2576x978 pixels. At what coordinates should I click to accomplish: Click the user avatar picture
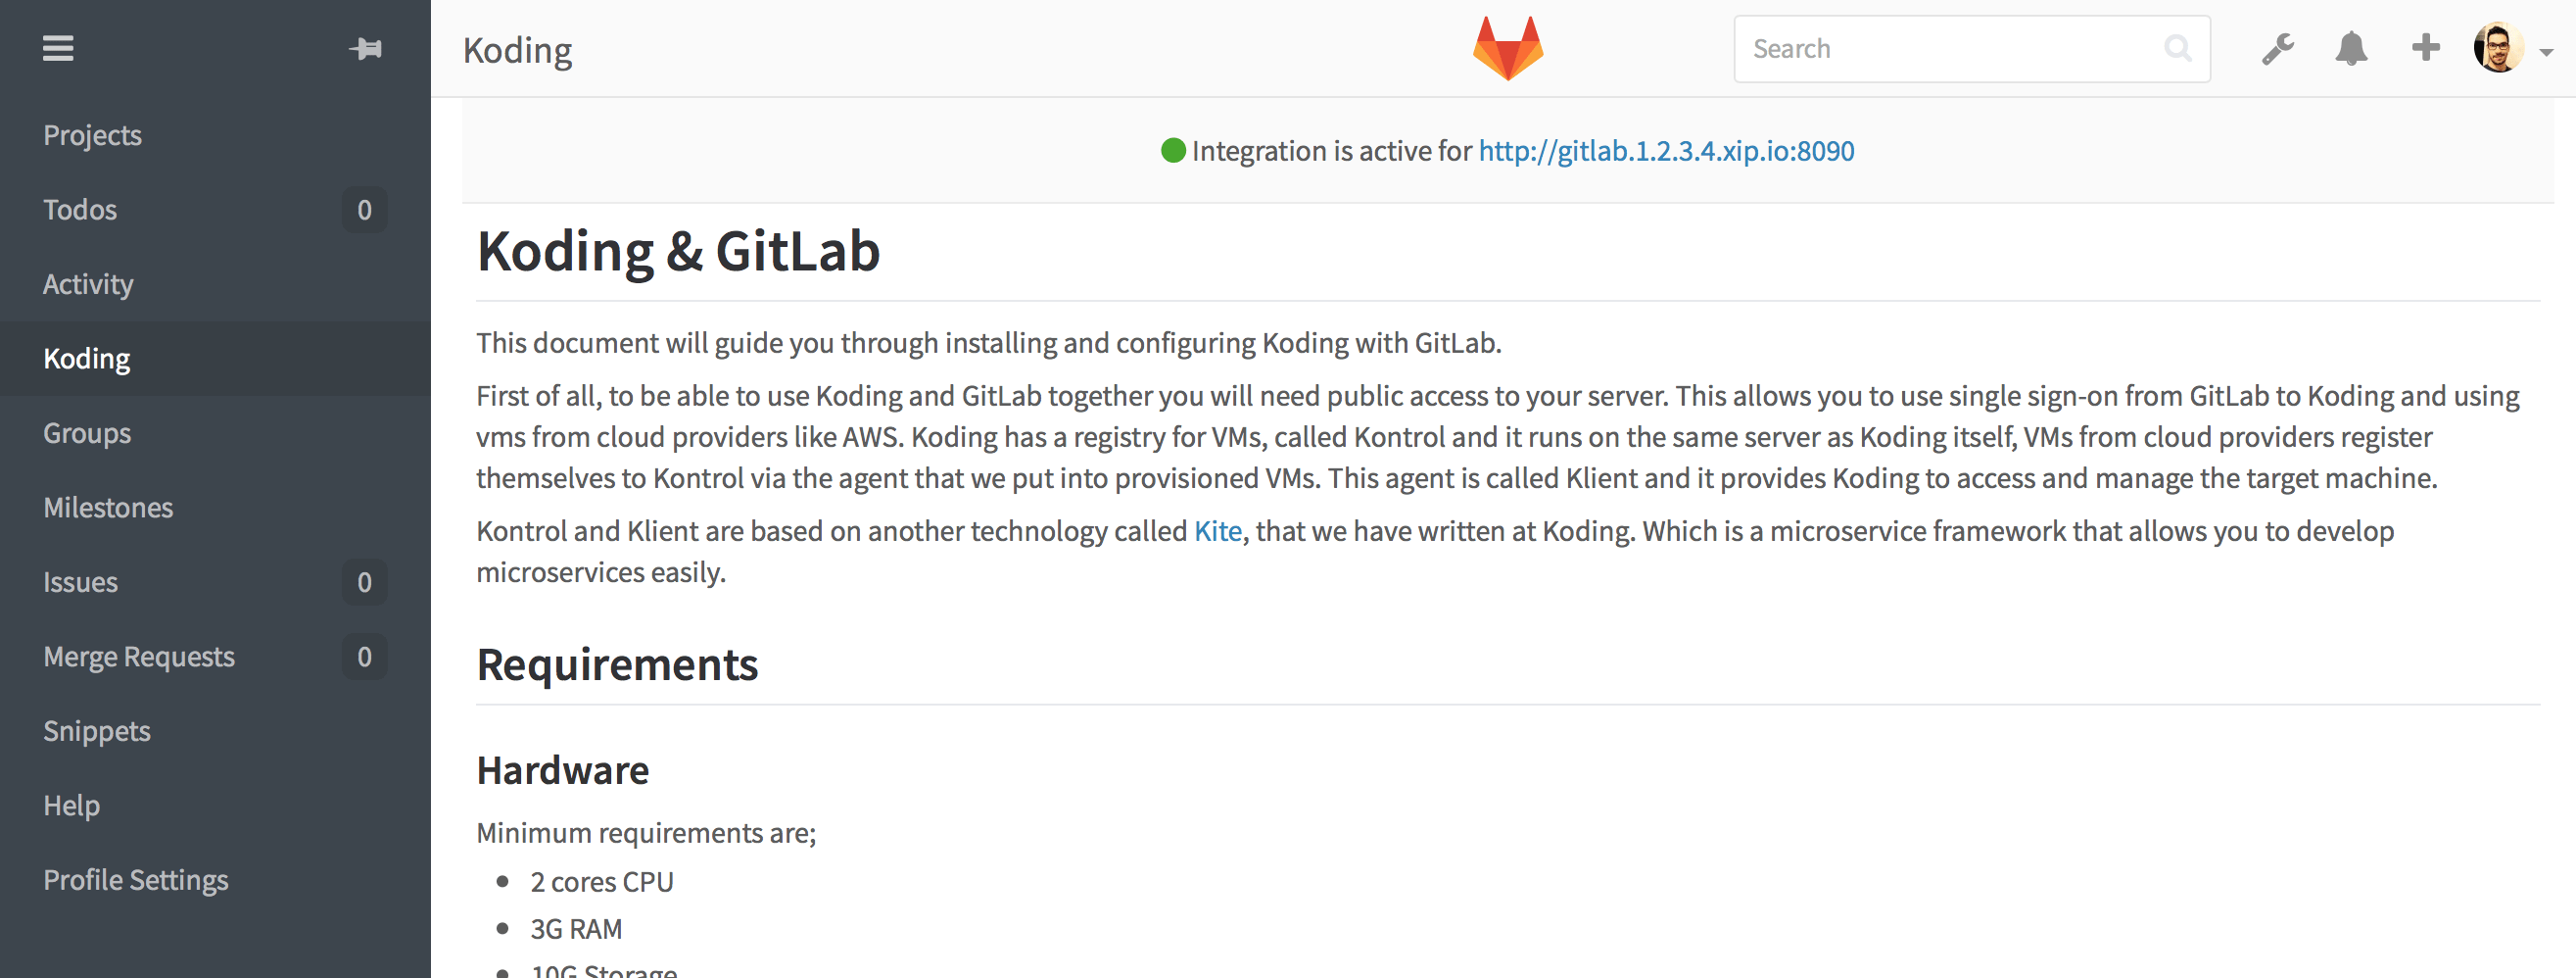point(2497,48)
